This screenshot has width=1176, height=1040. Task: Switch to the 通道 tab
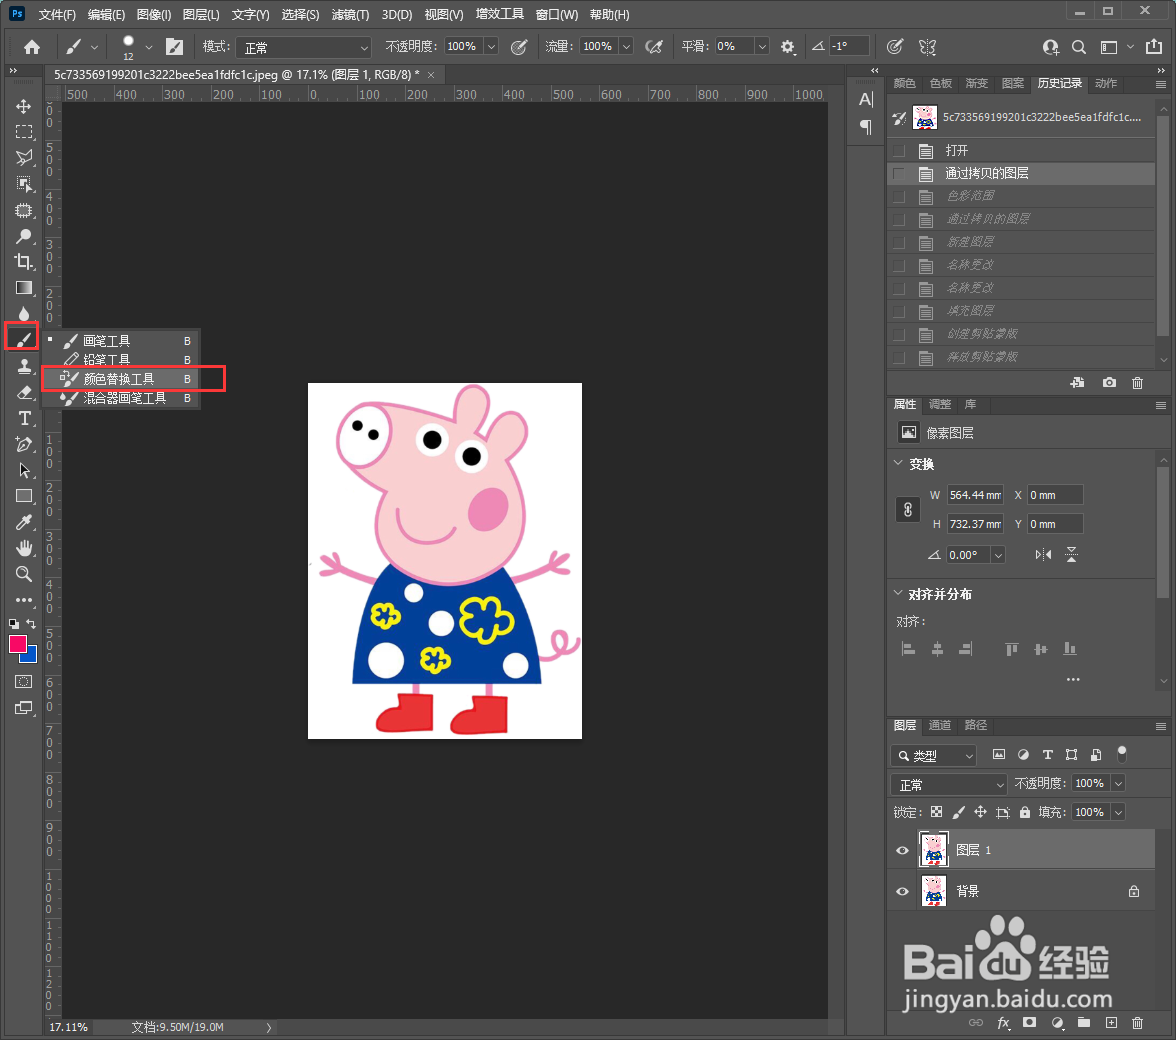click(x=940, y=725)
